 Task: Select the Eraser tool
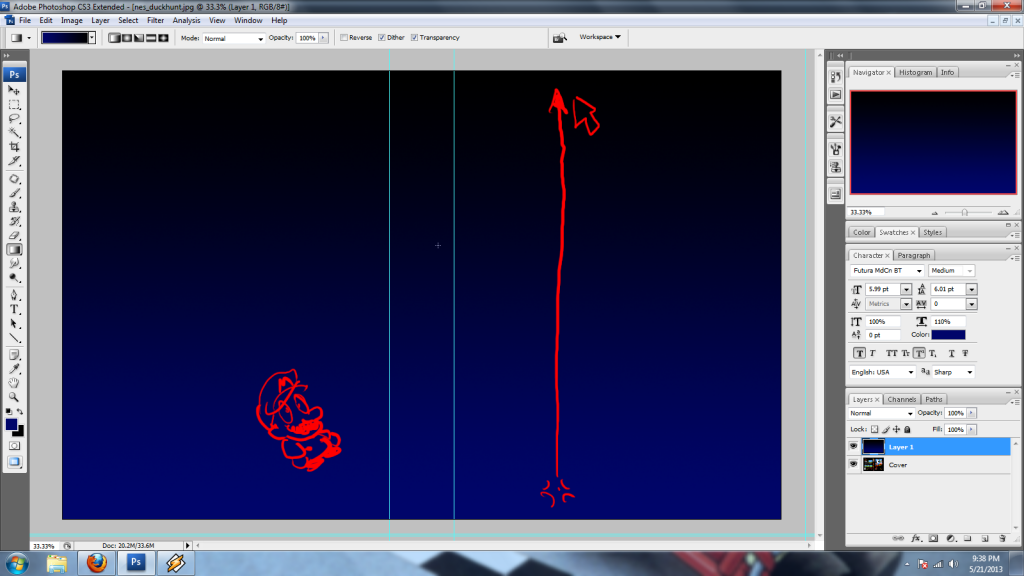click(14, 235)
